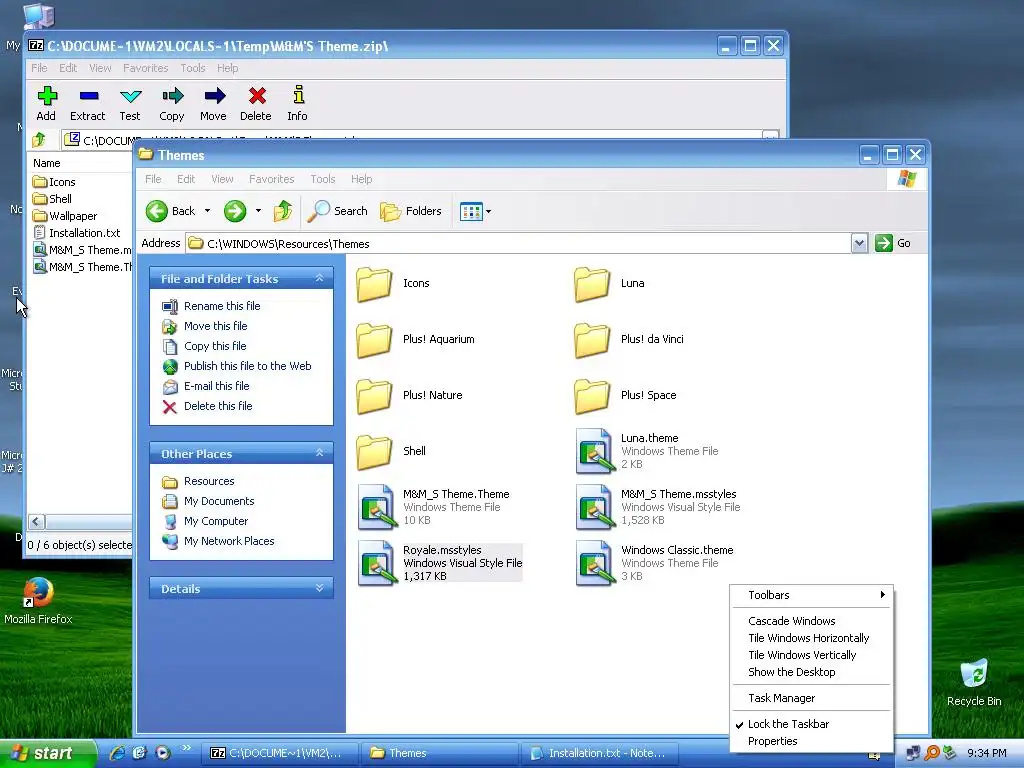Click E-mail this file link
The width and height of the screenshot is (1024, 768).
coord(217,386)
